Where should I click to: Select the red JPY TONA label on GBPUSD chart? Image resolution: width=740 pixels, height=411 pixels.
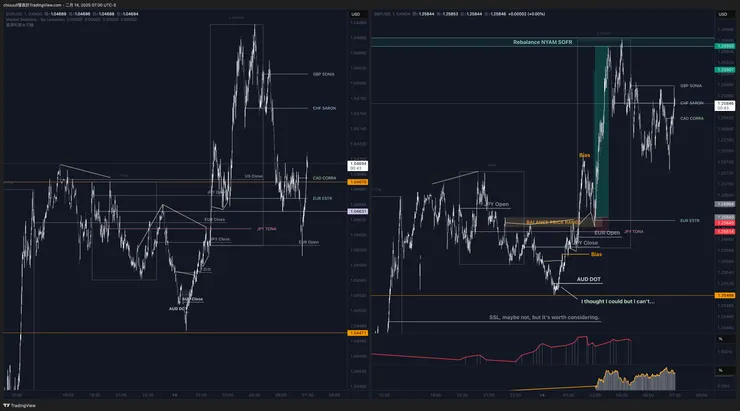(633, 232)
